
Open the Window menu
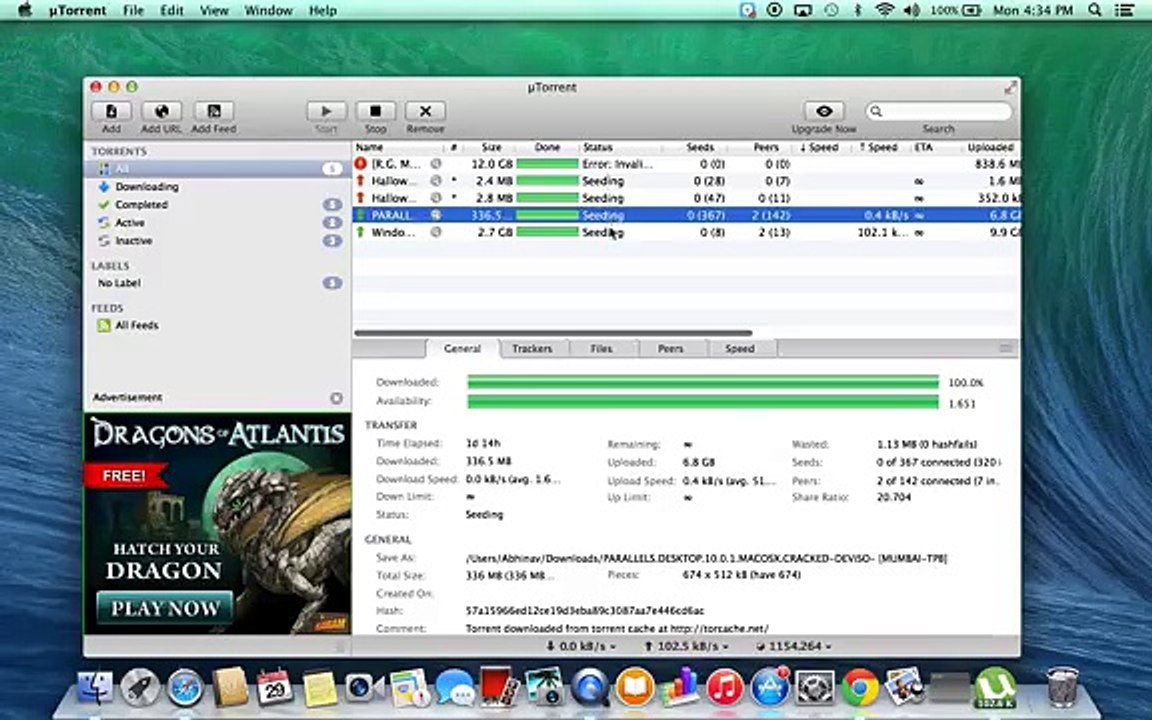point(268,10)
